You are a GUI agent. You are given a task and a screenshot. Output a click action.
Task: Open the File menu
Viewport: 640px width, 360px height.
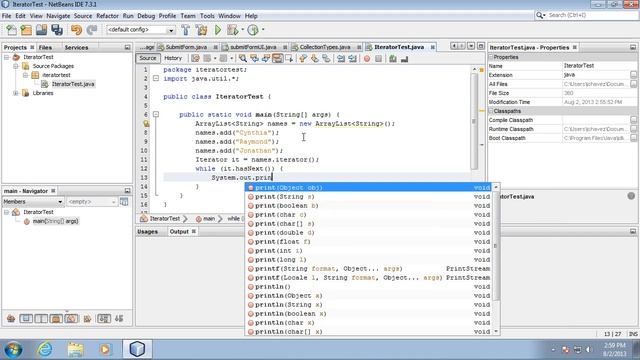pos(7,16)
